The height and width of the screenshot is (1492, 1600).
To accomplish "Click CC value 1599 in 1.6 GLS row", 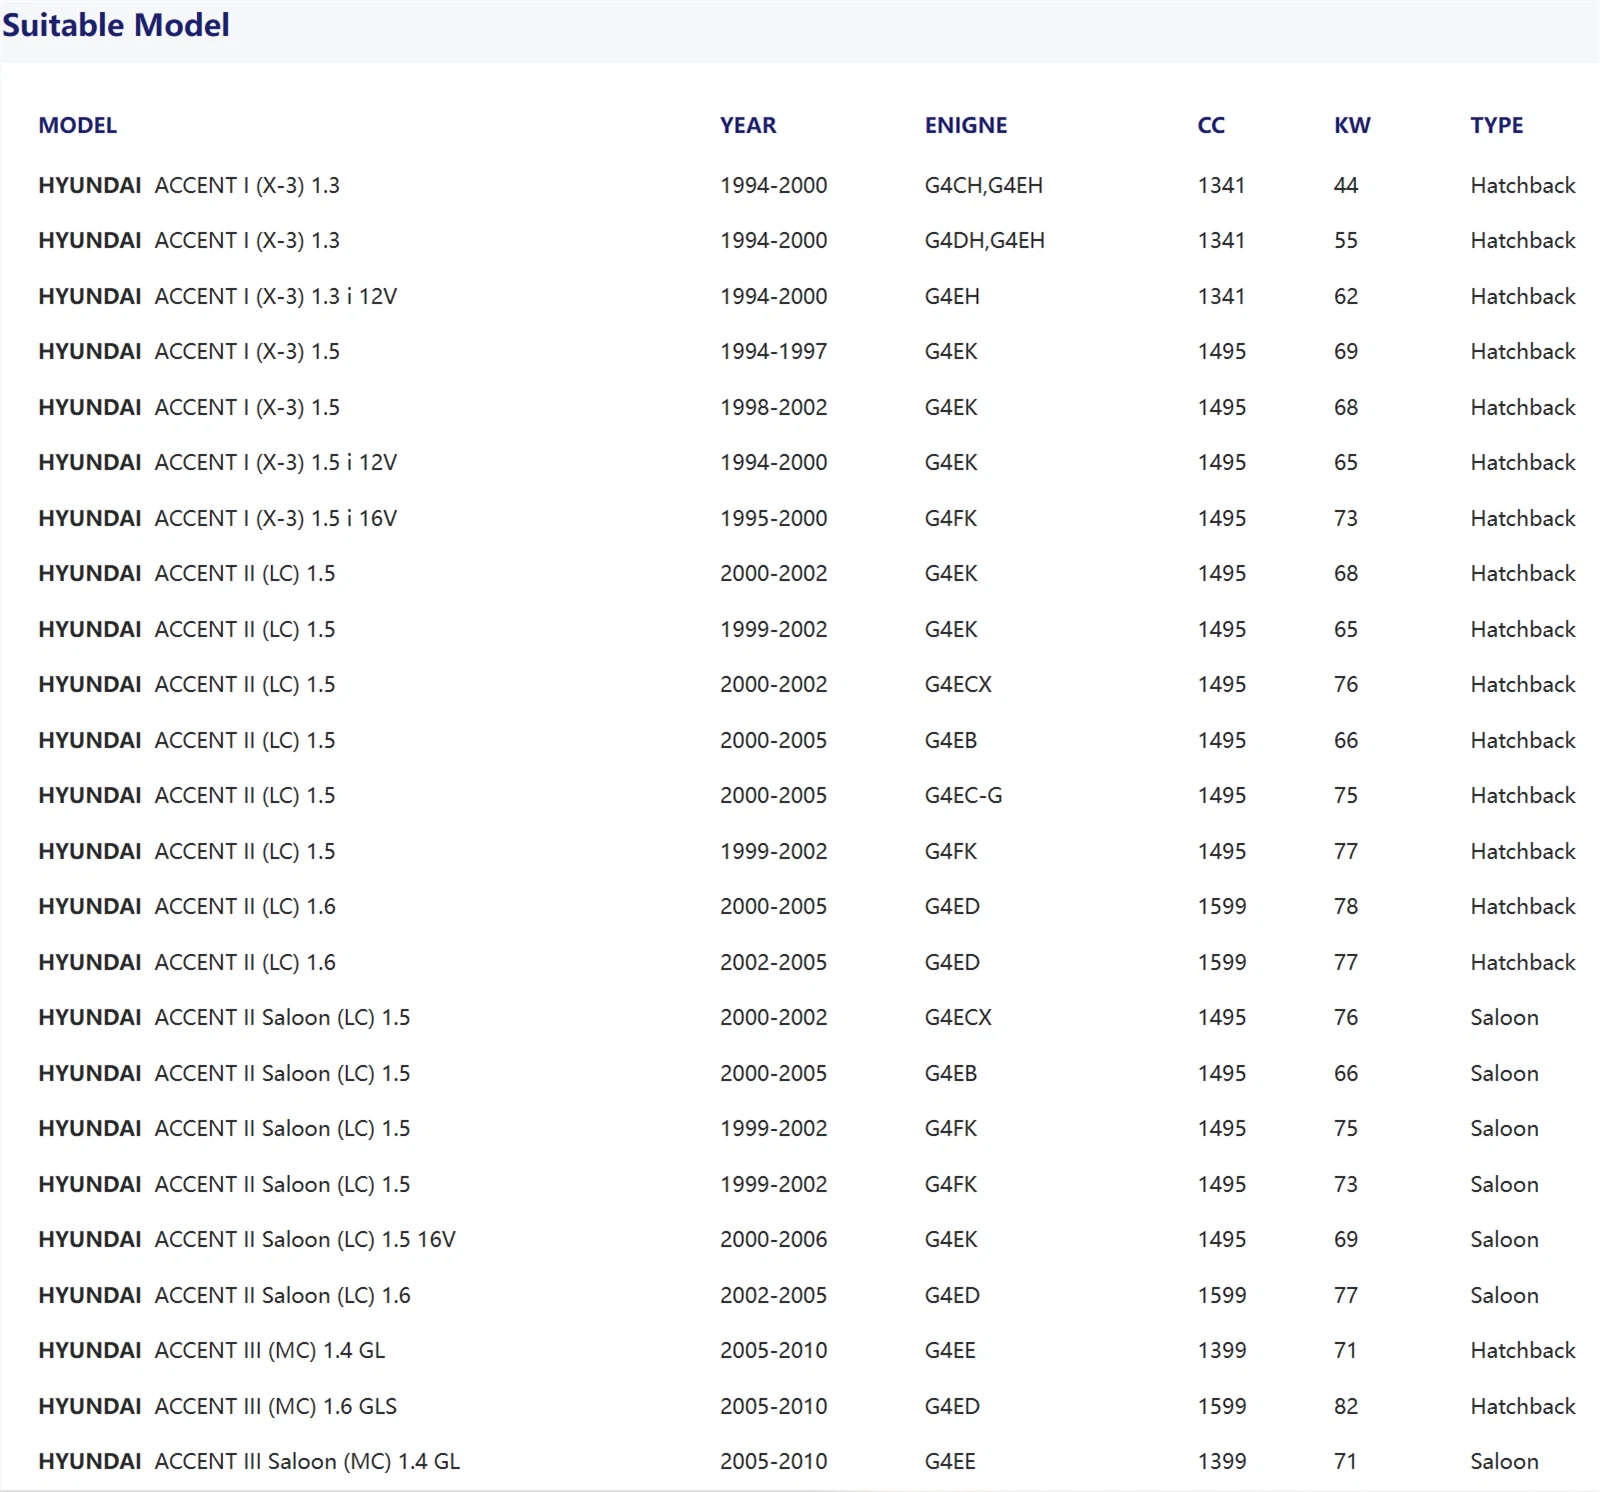I will click(1222, 1406).
